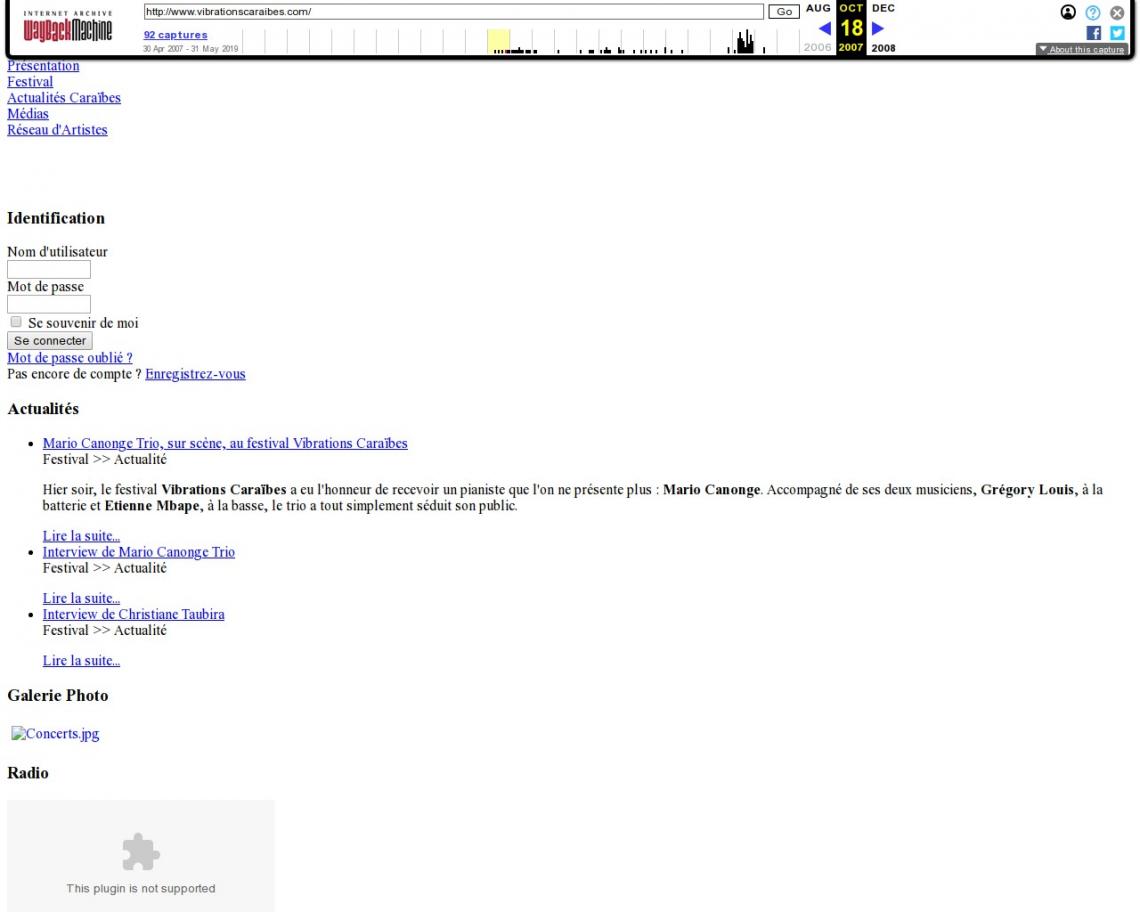Screen dimensions: 1140x912
Task: Click the Go button in Wayback toolbar
Action: pos(784,12)
